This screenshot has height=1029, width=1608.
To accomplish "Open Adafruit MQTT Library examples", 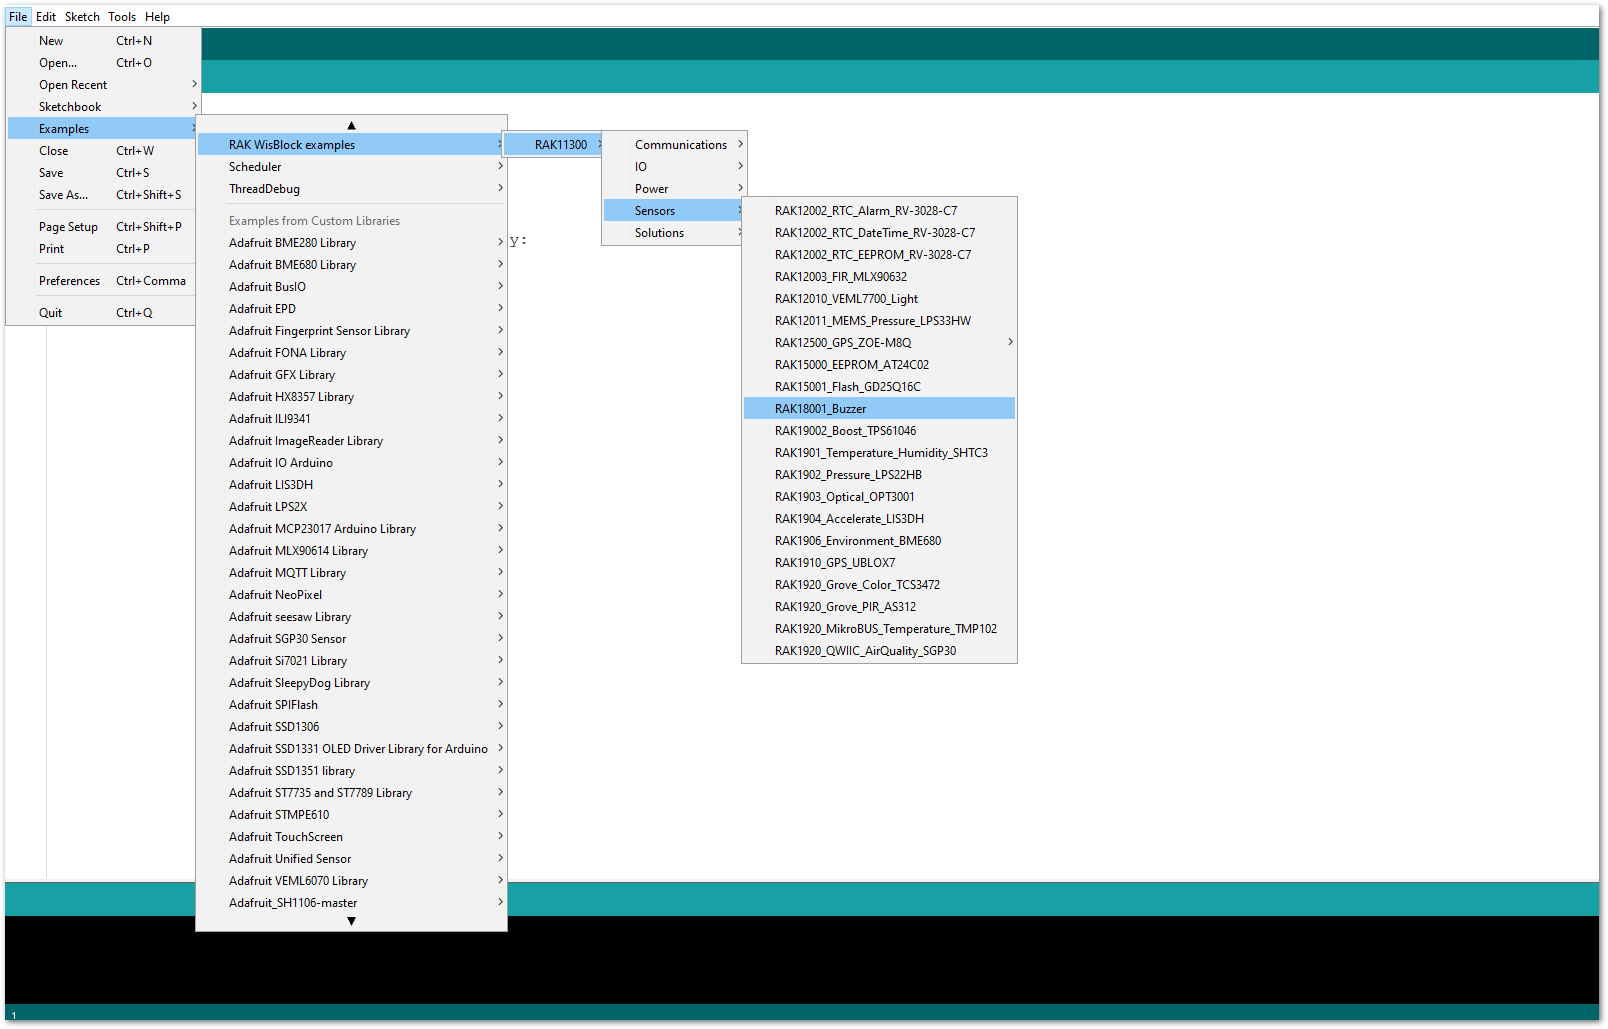I will click(x=351, y=573).
